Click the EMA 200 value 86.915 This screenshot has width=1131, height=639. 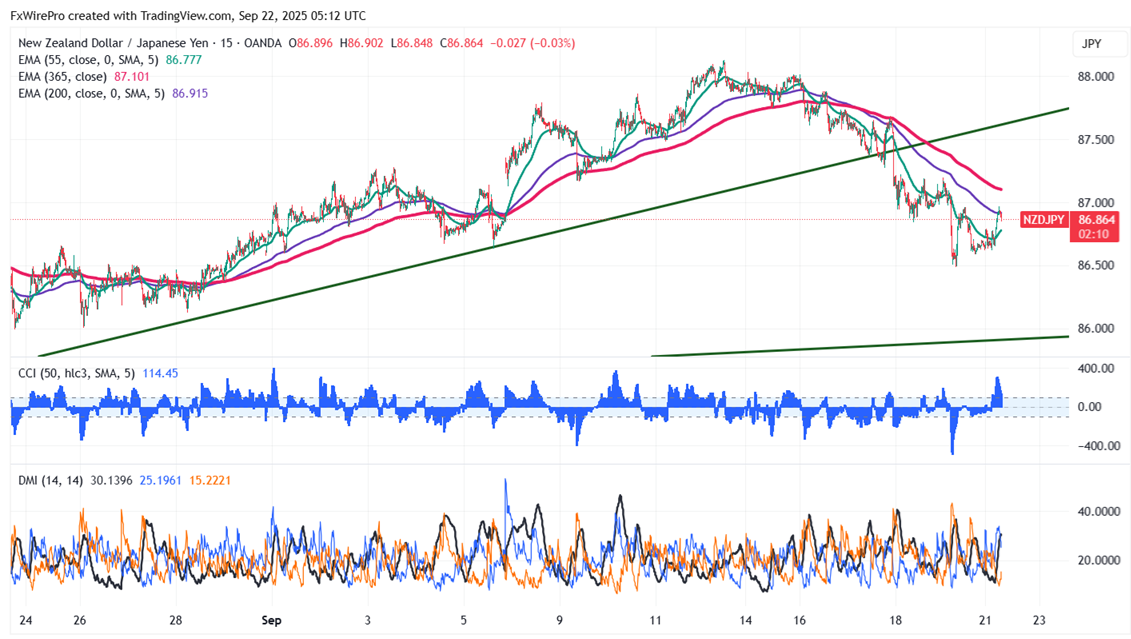click(190, 93)
